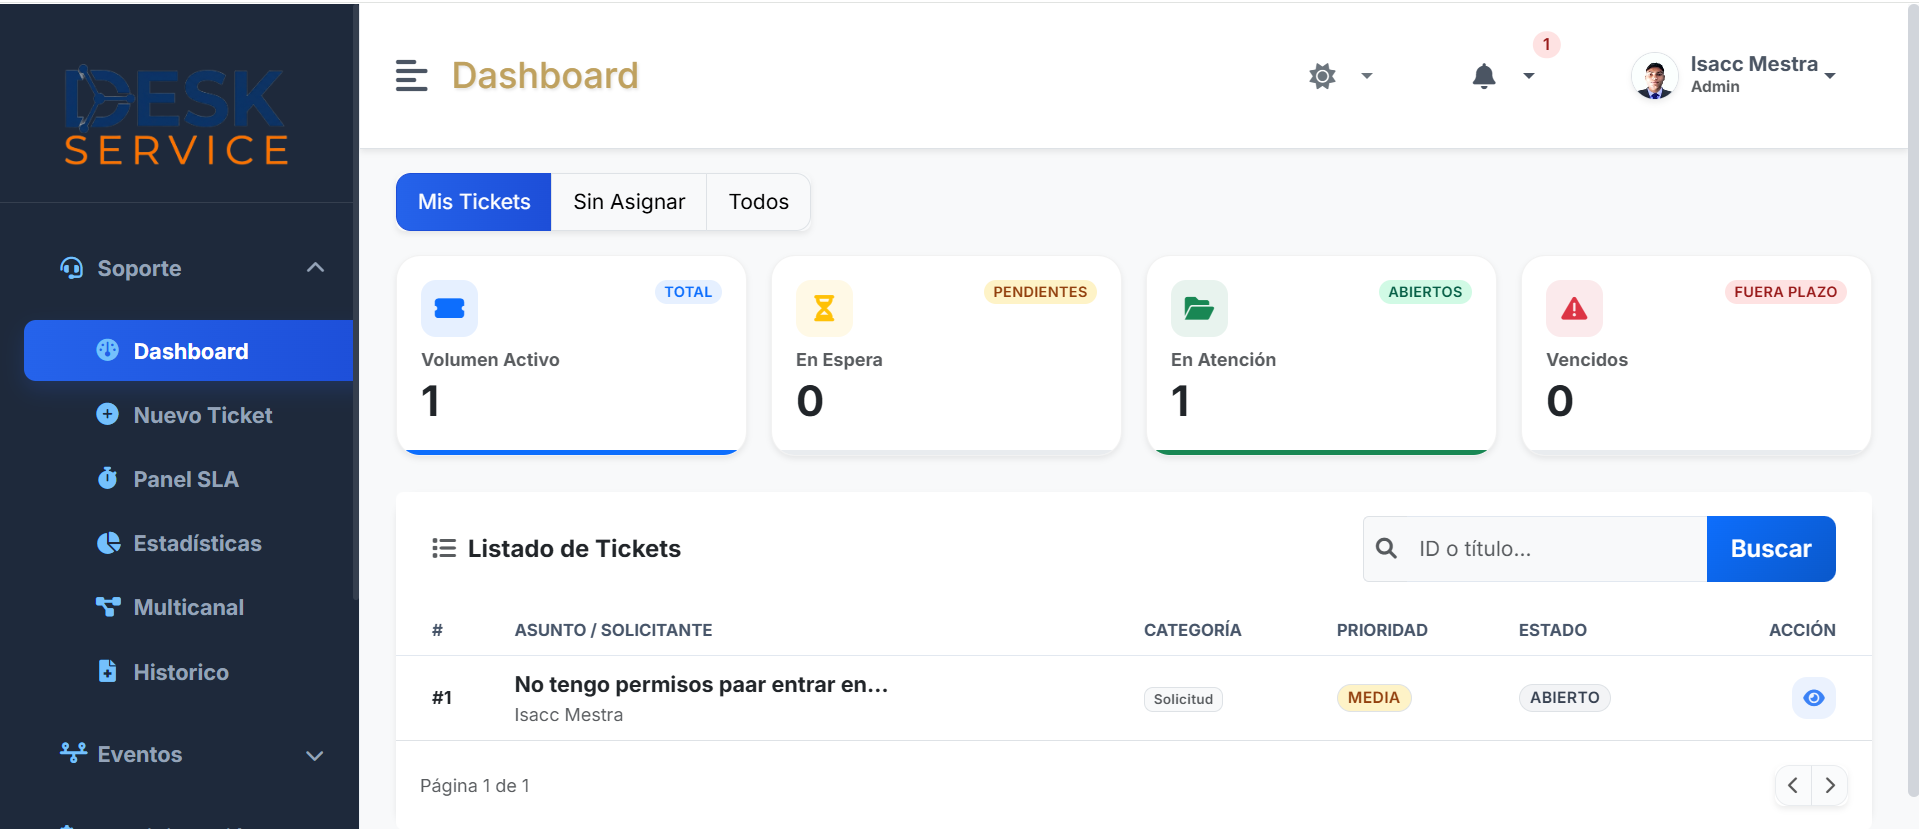Click the En Espera hourglass icon
Screen dimensions: 1919x829
tap(824, 308)
